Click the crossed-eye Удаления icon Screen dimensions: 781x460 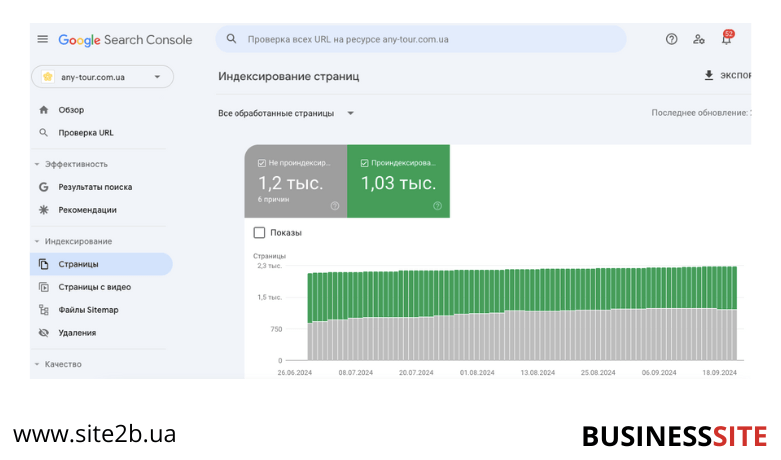click(44, 333)
